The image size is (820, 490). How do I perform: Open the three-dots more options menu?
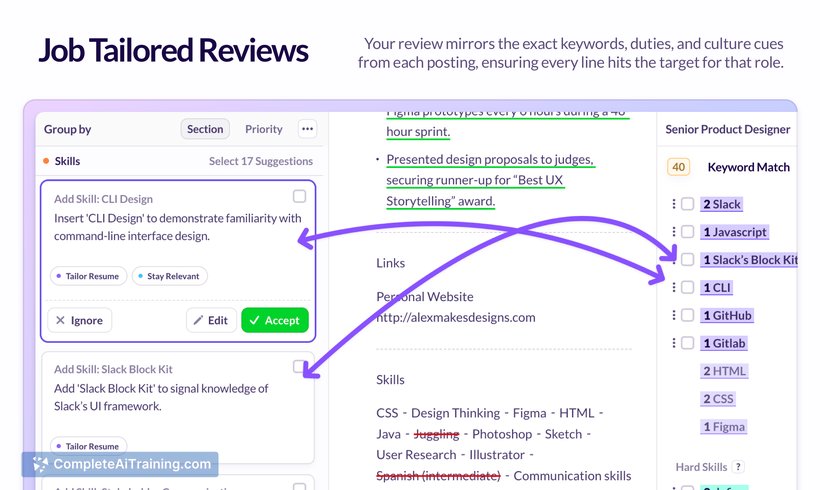(x=308, y=129)
